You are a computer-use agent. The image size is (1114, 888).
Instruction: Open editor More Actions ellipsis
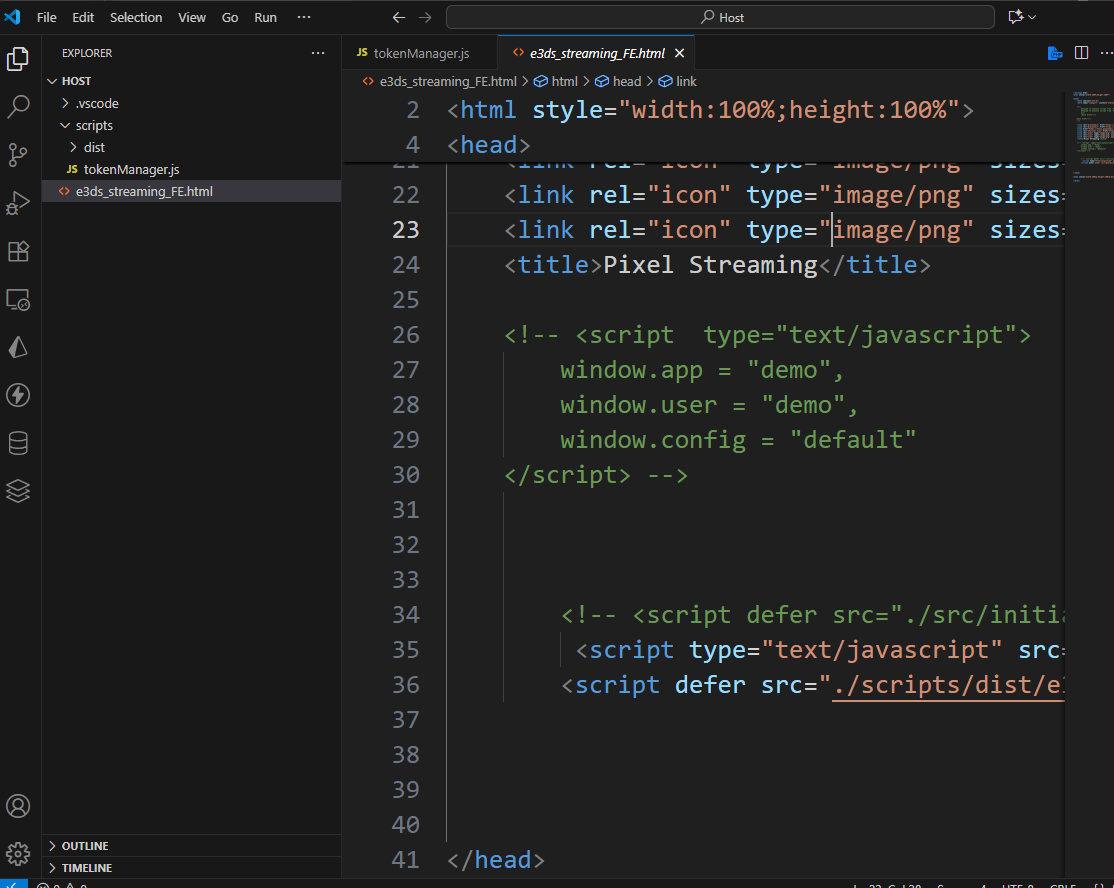pos(1106,53)
